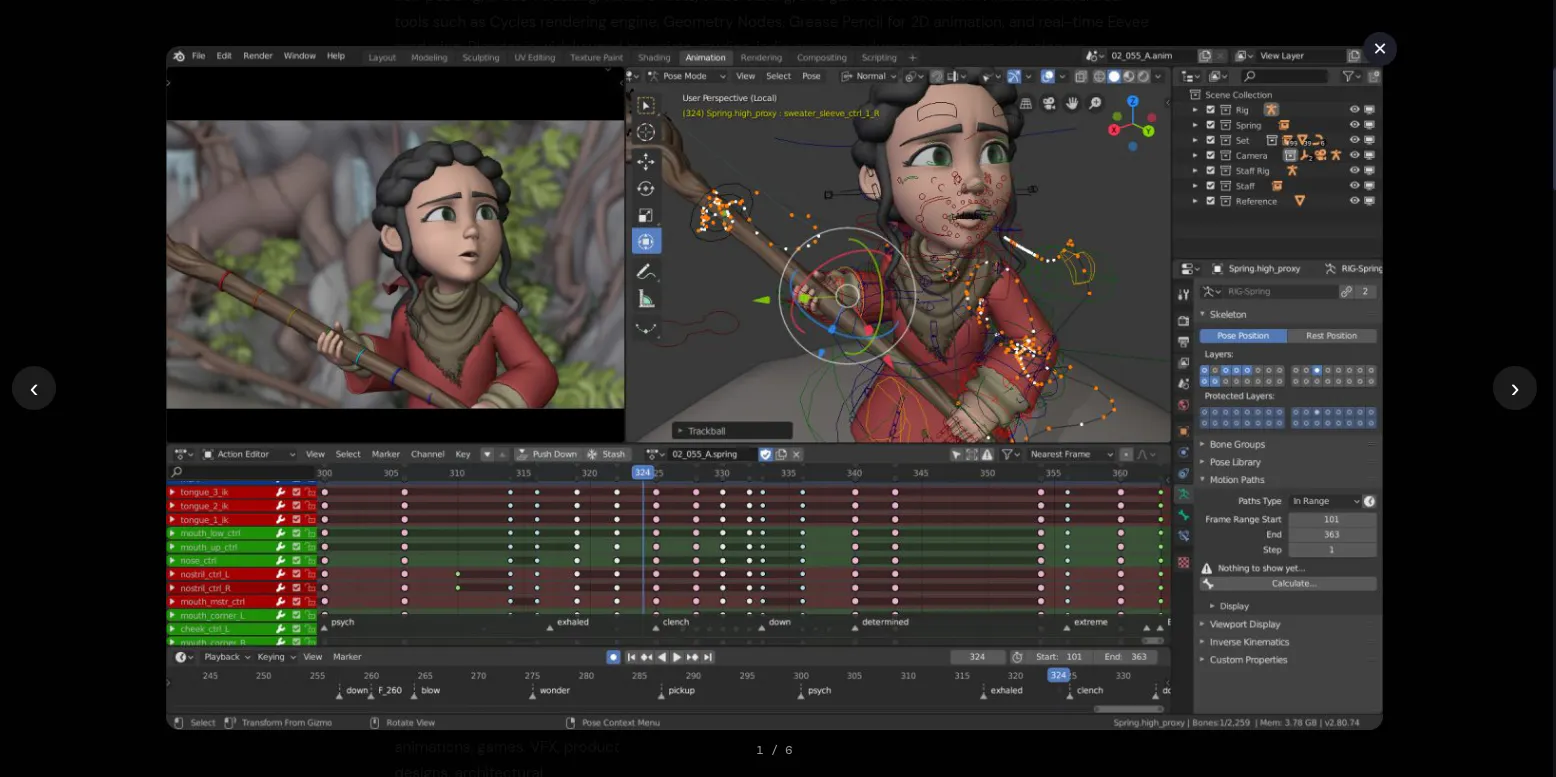Select the Measure tool
The height and width of the screenshot is (777, 1556).
pos(646,298)
